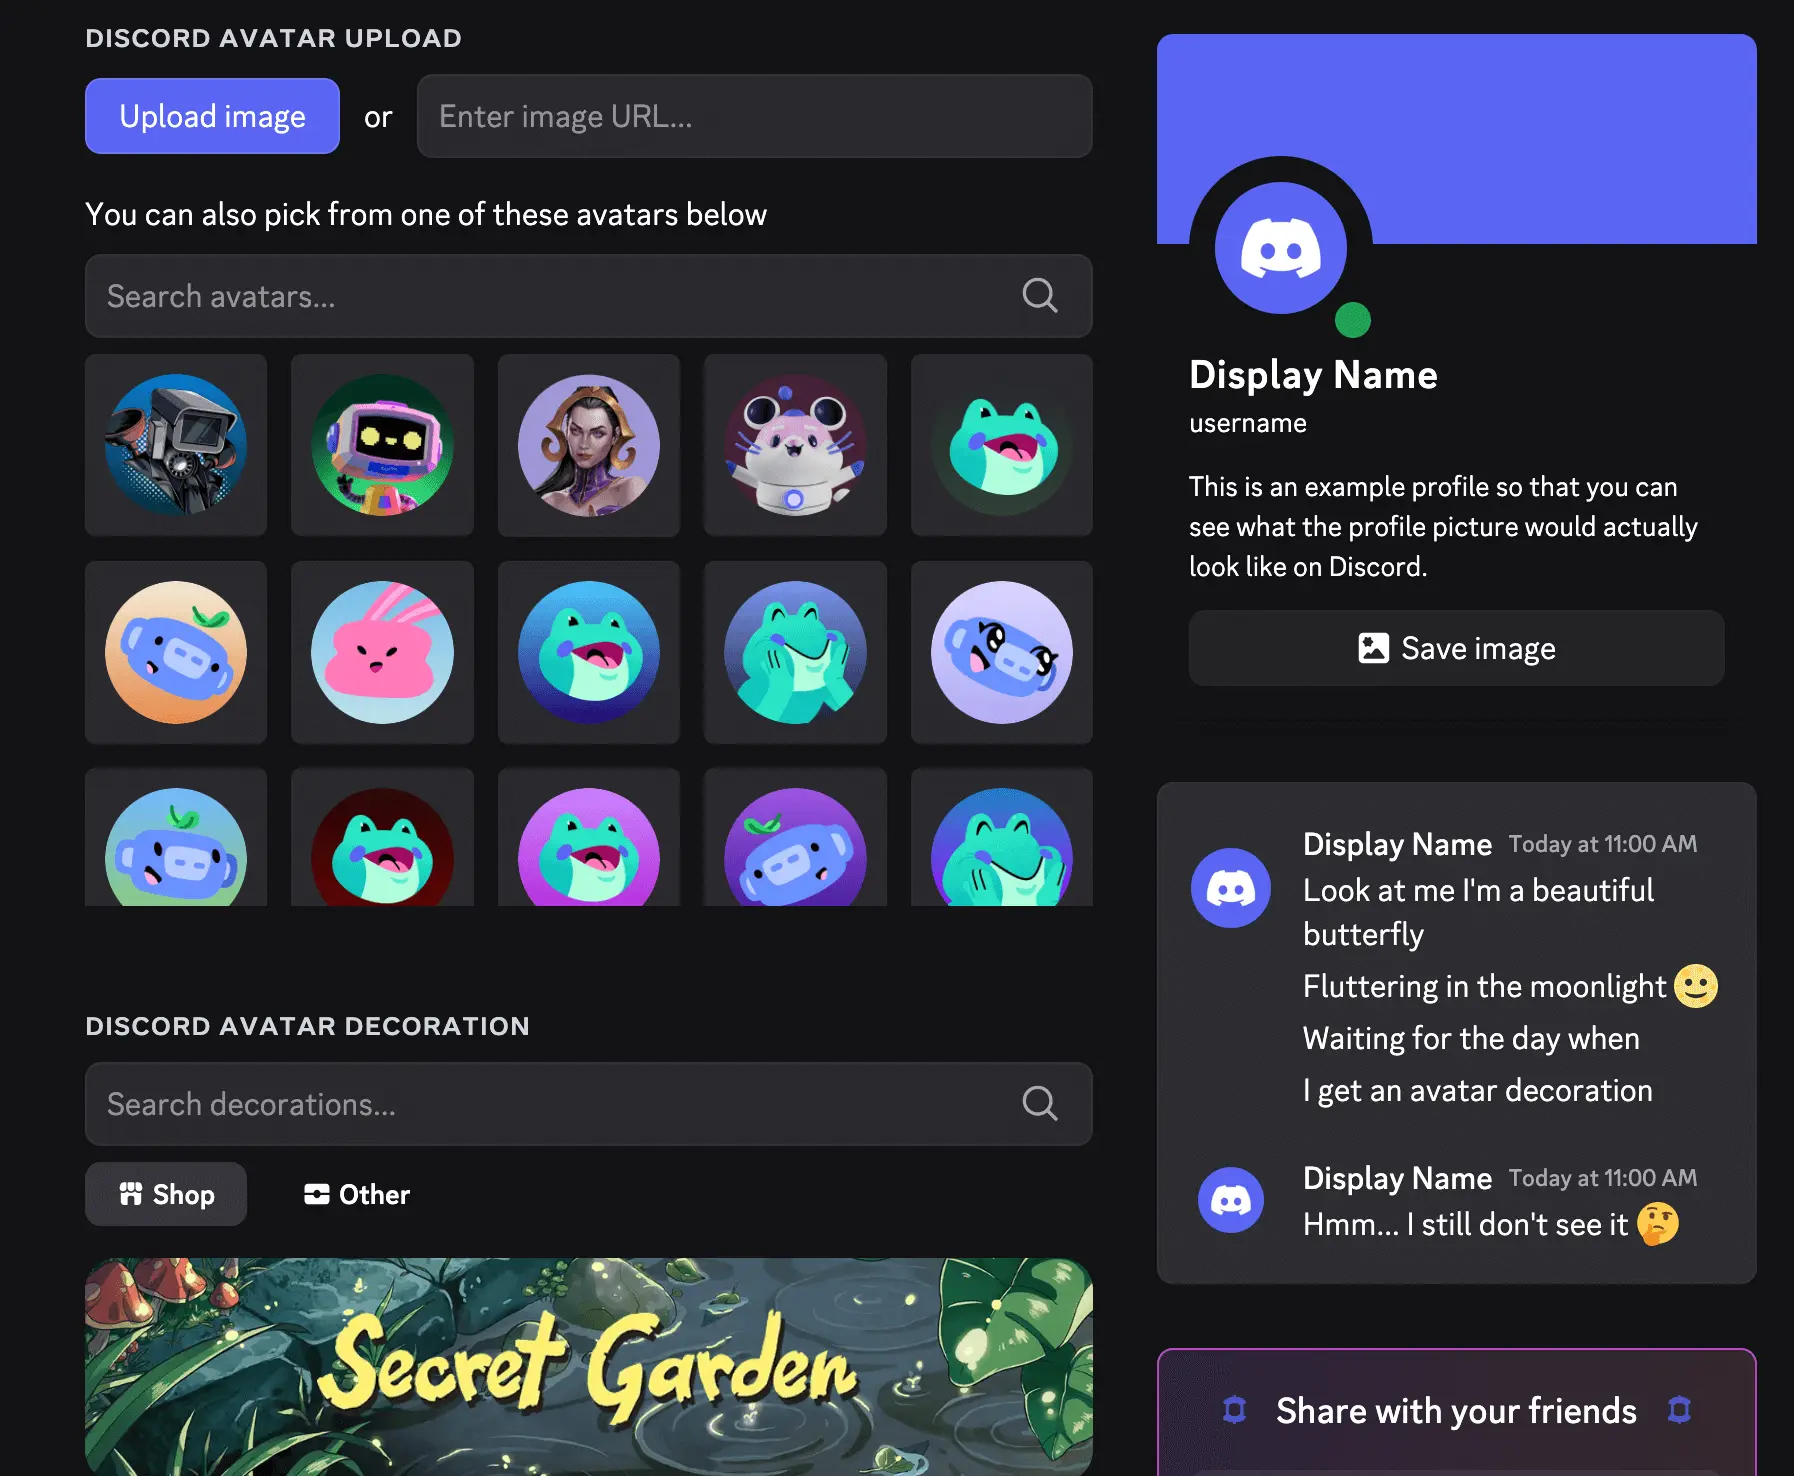Select the laughing frog on magenta avatar

tap(589, 838)
